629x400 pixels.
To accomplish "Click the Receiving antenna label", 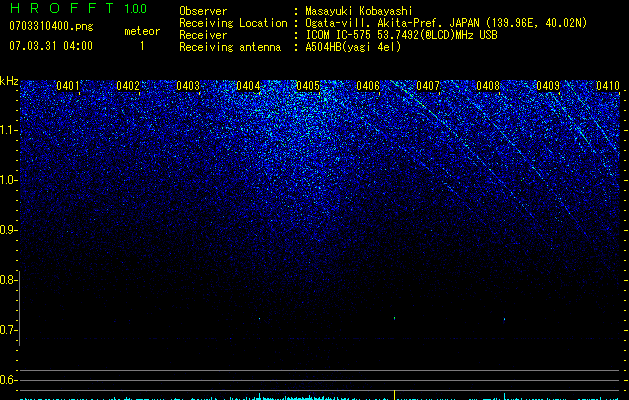I will [230, 47].
